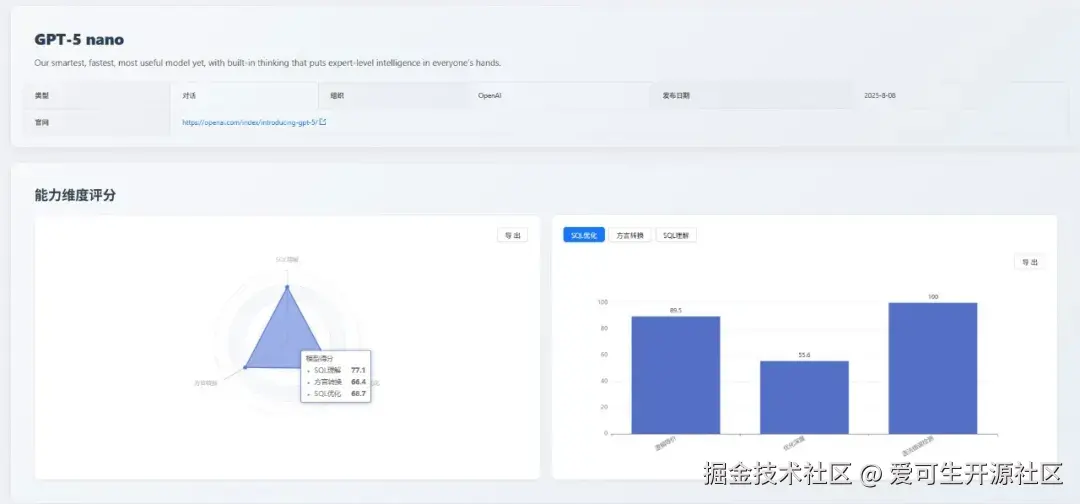Click the tooltip 方言转换 66.4 row
Screen dimensions: 1080x504
click(335, 381)
